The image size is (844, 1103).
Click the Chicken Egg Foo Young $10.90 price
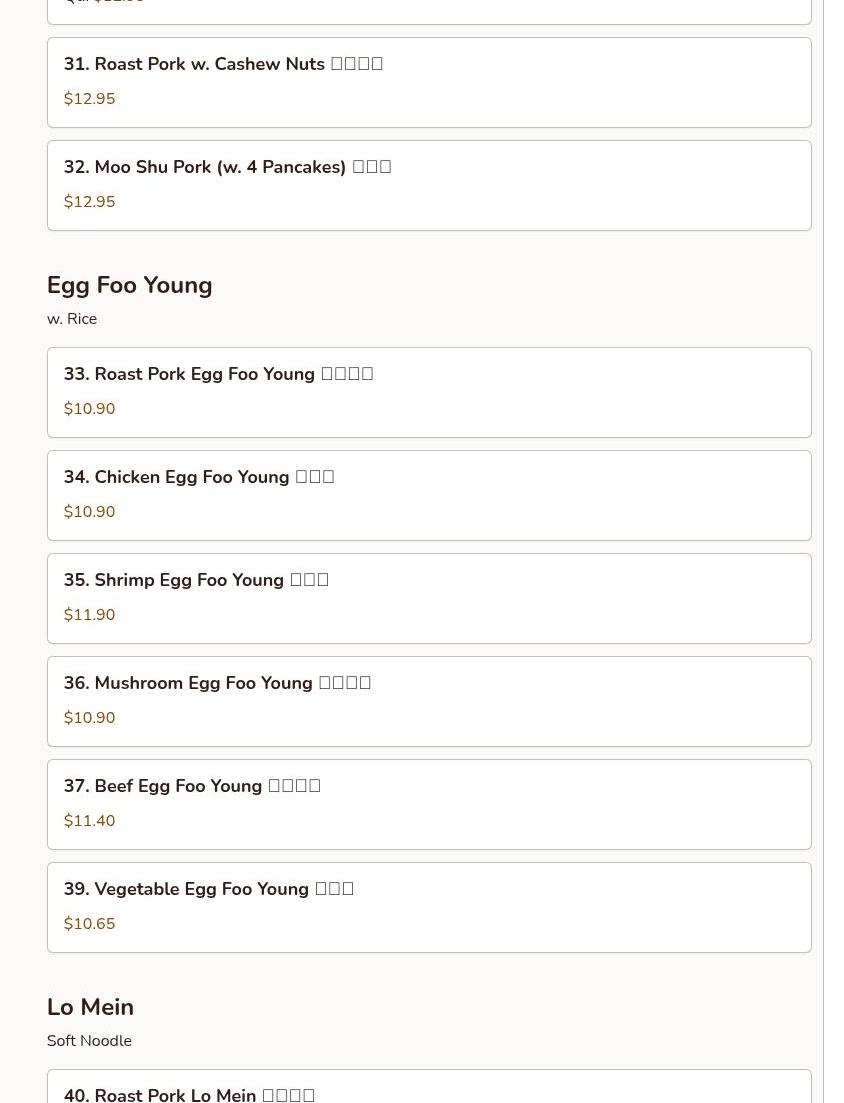90,512
